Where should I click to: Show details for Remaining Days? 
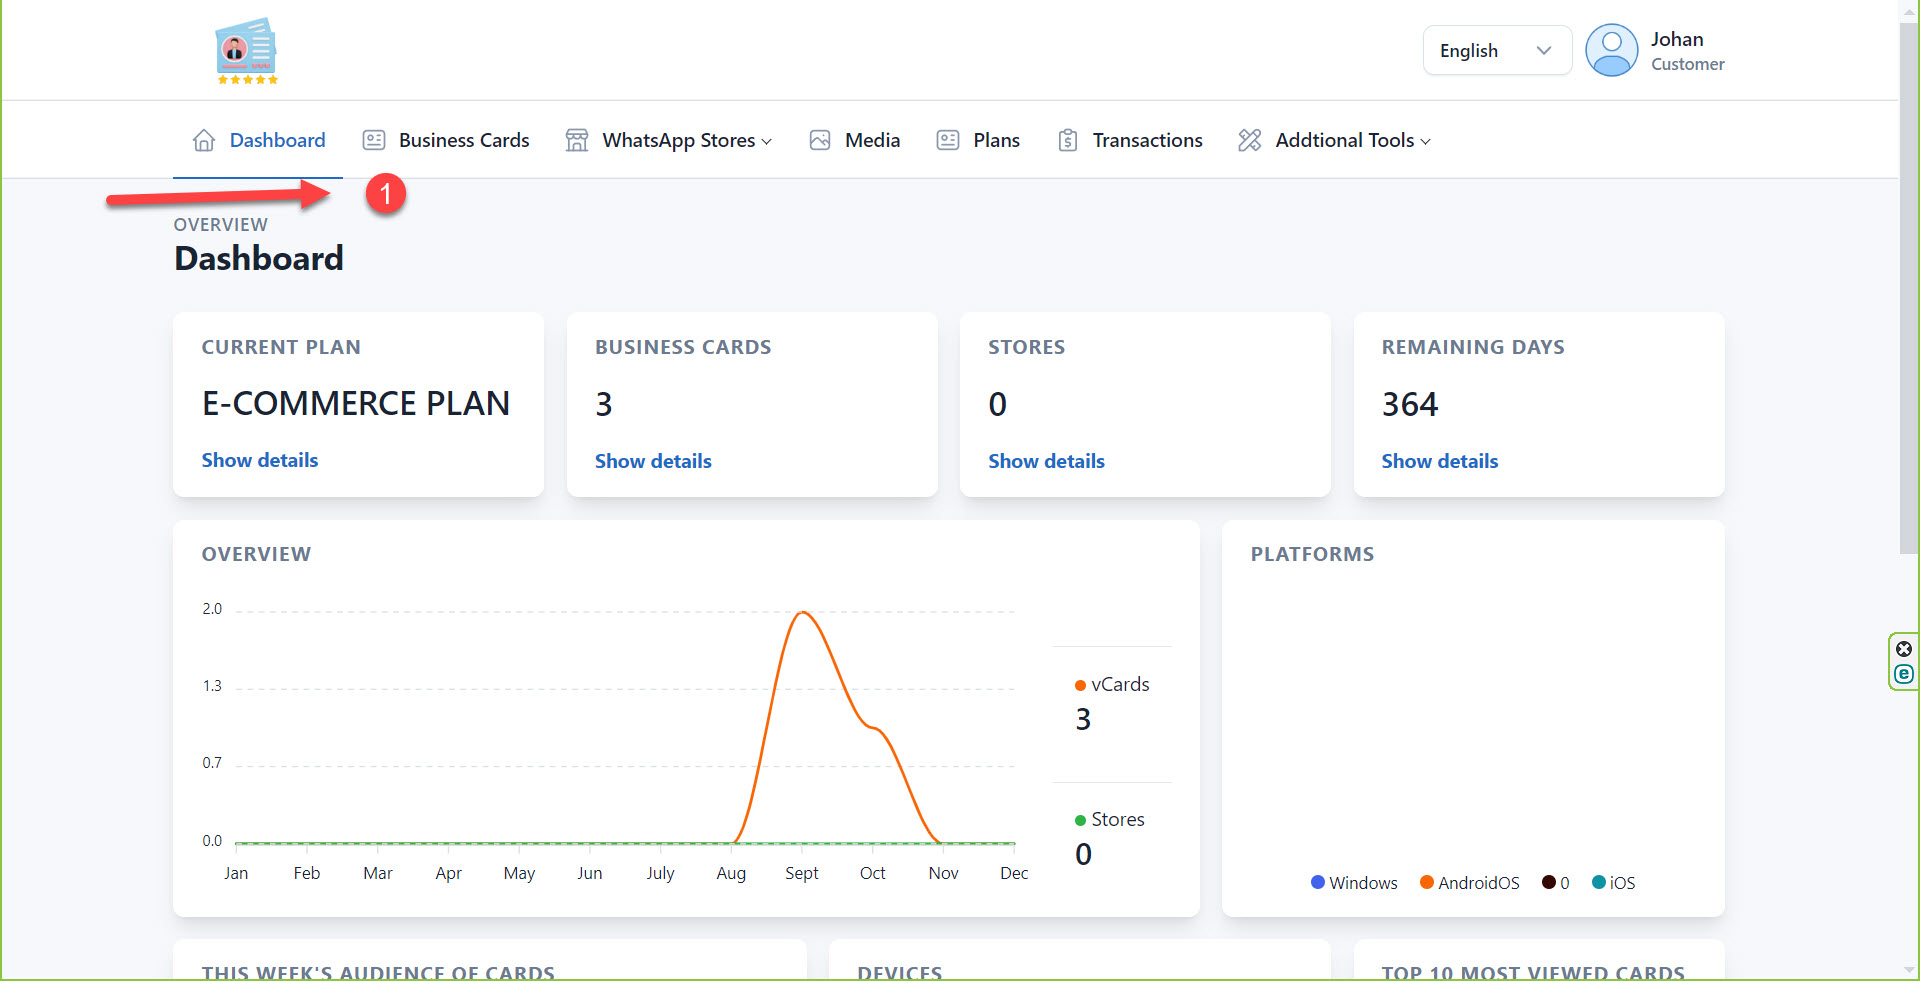pos(1439,462)
